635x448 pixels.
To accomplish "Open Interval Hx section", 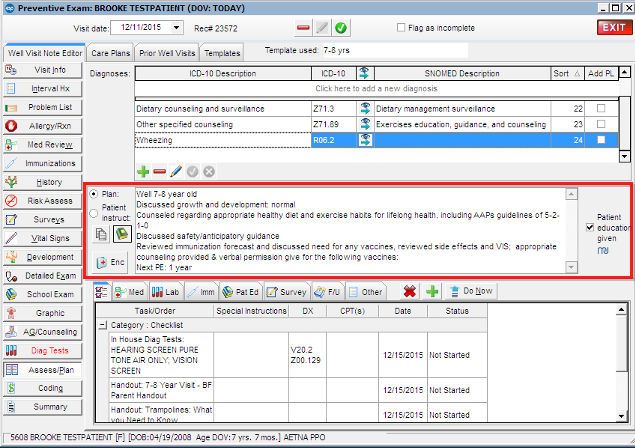I will (x=43, y=89).
